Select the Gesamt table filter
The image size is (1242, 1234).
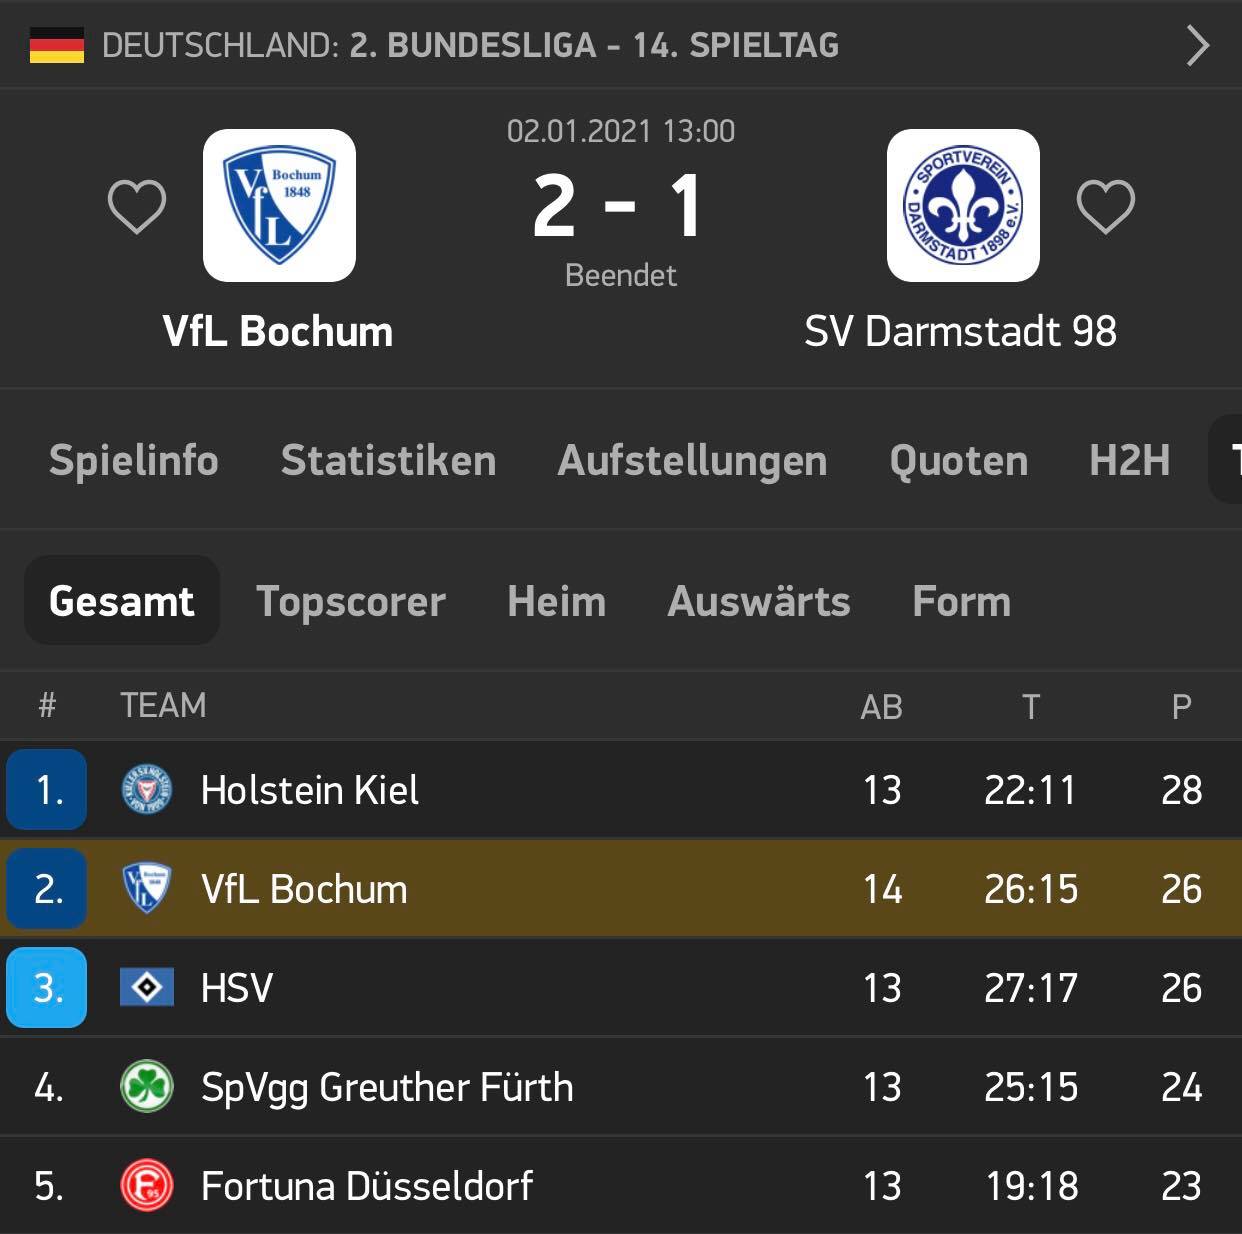pos(122,601)
